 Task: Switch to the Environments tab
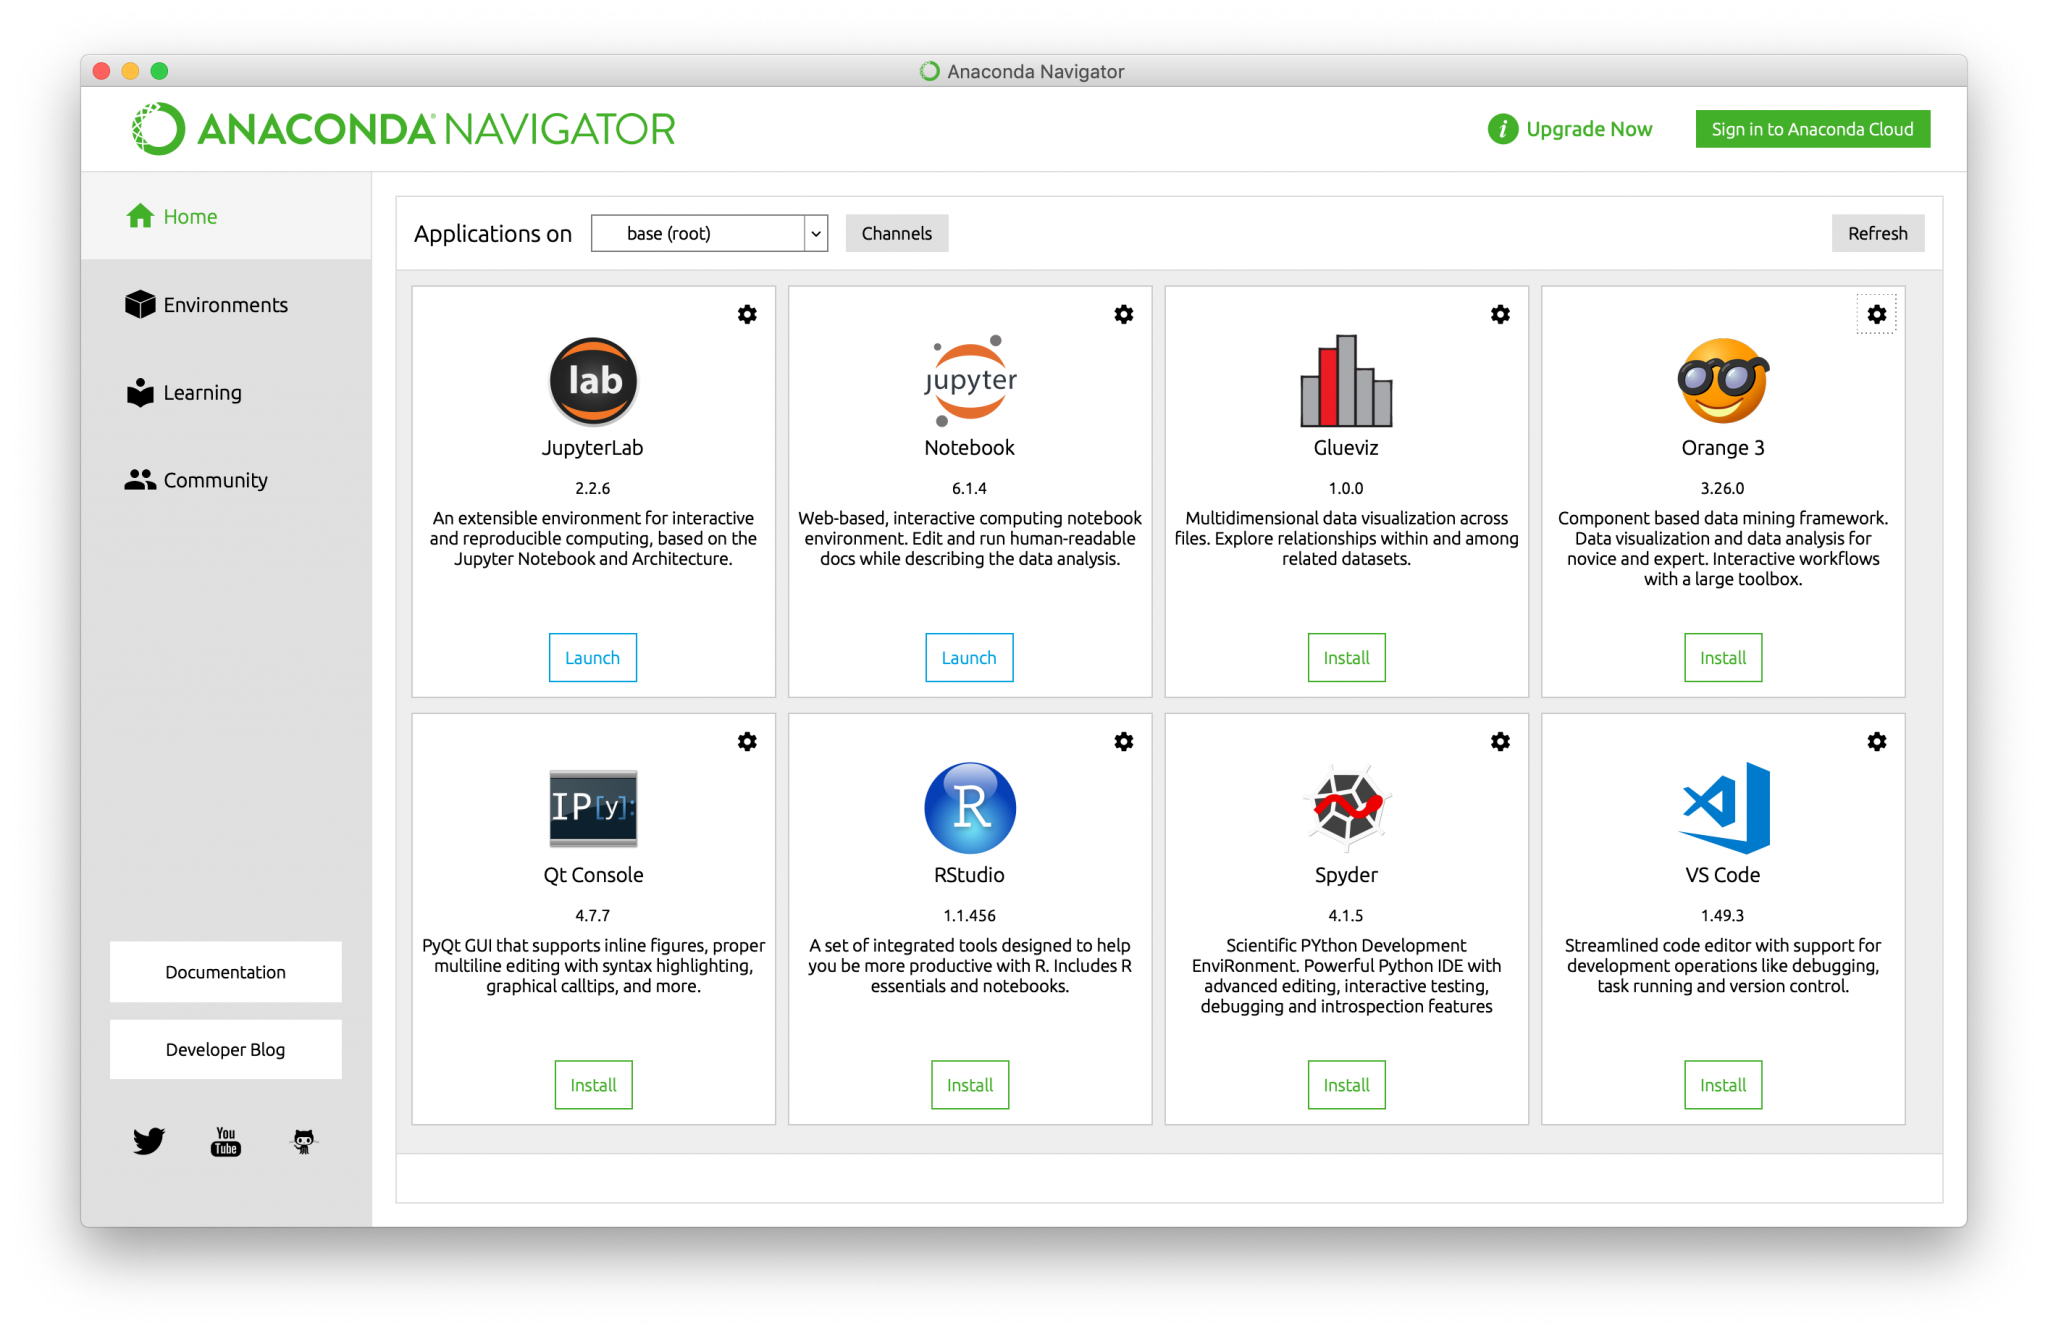point(226,304)
